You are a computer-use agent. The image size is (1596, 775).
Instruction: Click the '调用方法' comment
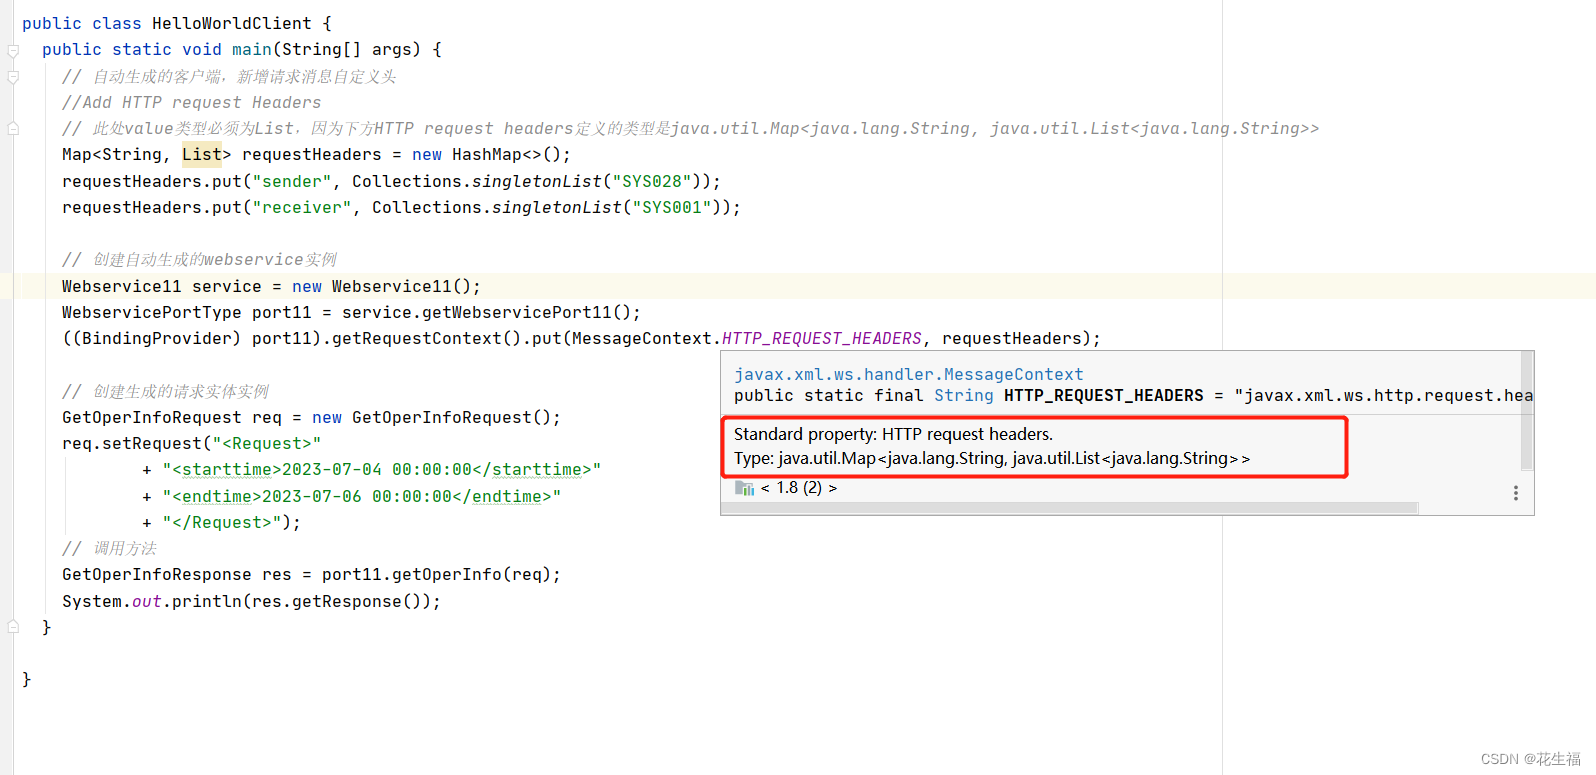pos(110,548)
